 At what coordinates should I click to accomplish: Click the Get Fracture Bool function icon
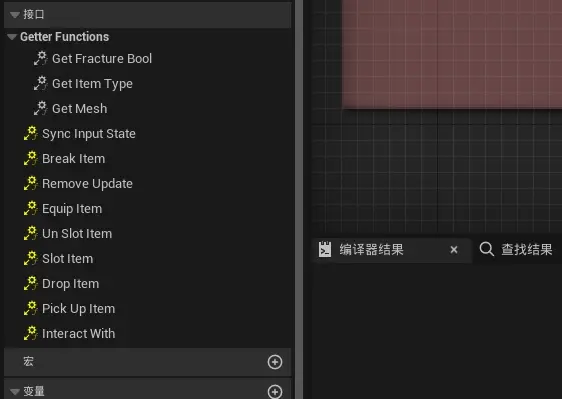tap(41, 58)
